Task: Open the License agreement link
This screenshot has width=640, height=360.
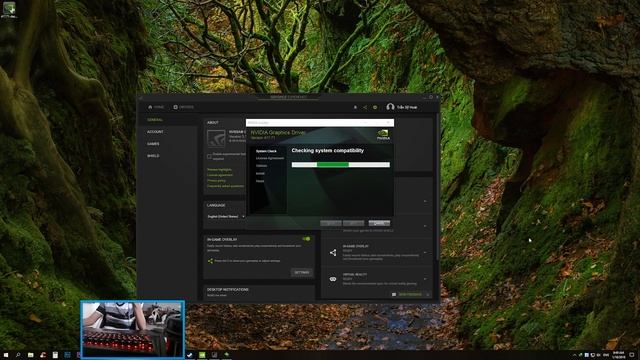Action: tap(220, 175)
